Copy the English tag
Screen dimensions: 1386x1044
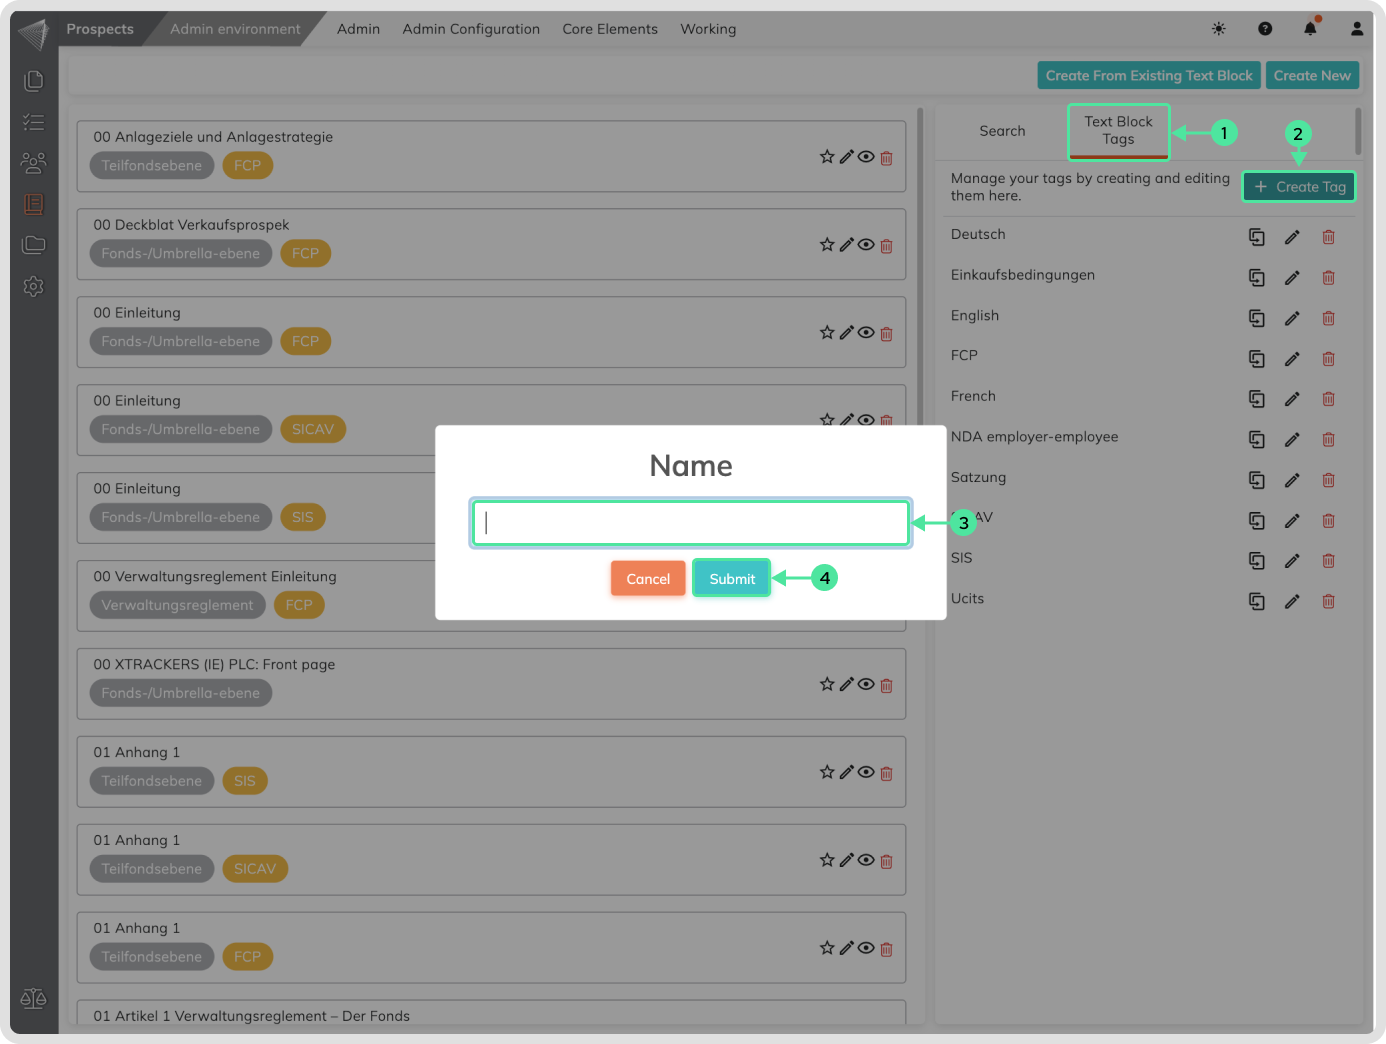tap(1257, 318)
